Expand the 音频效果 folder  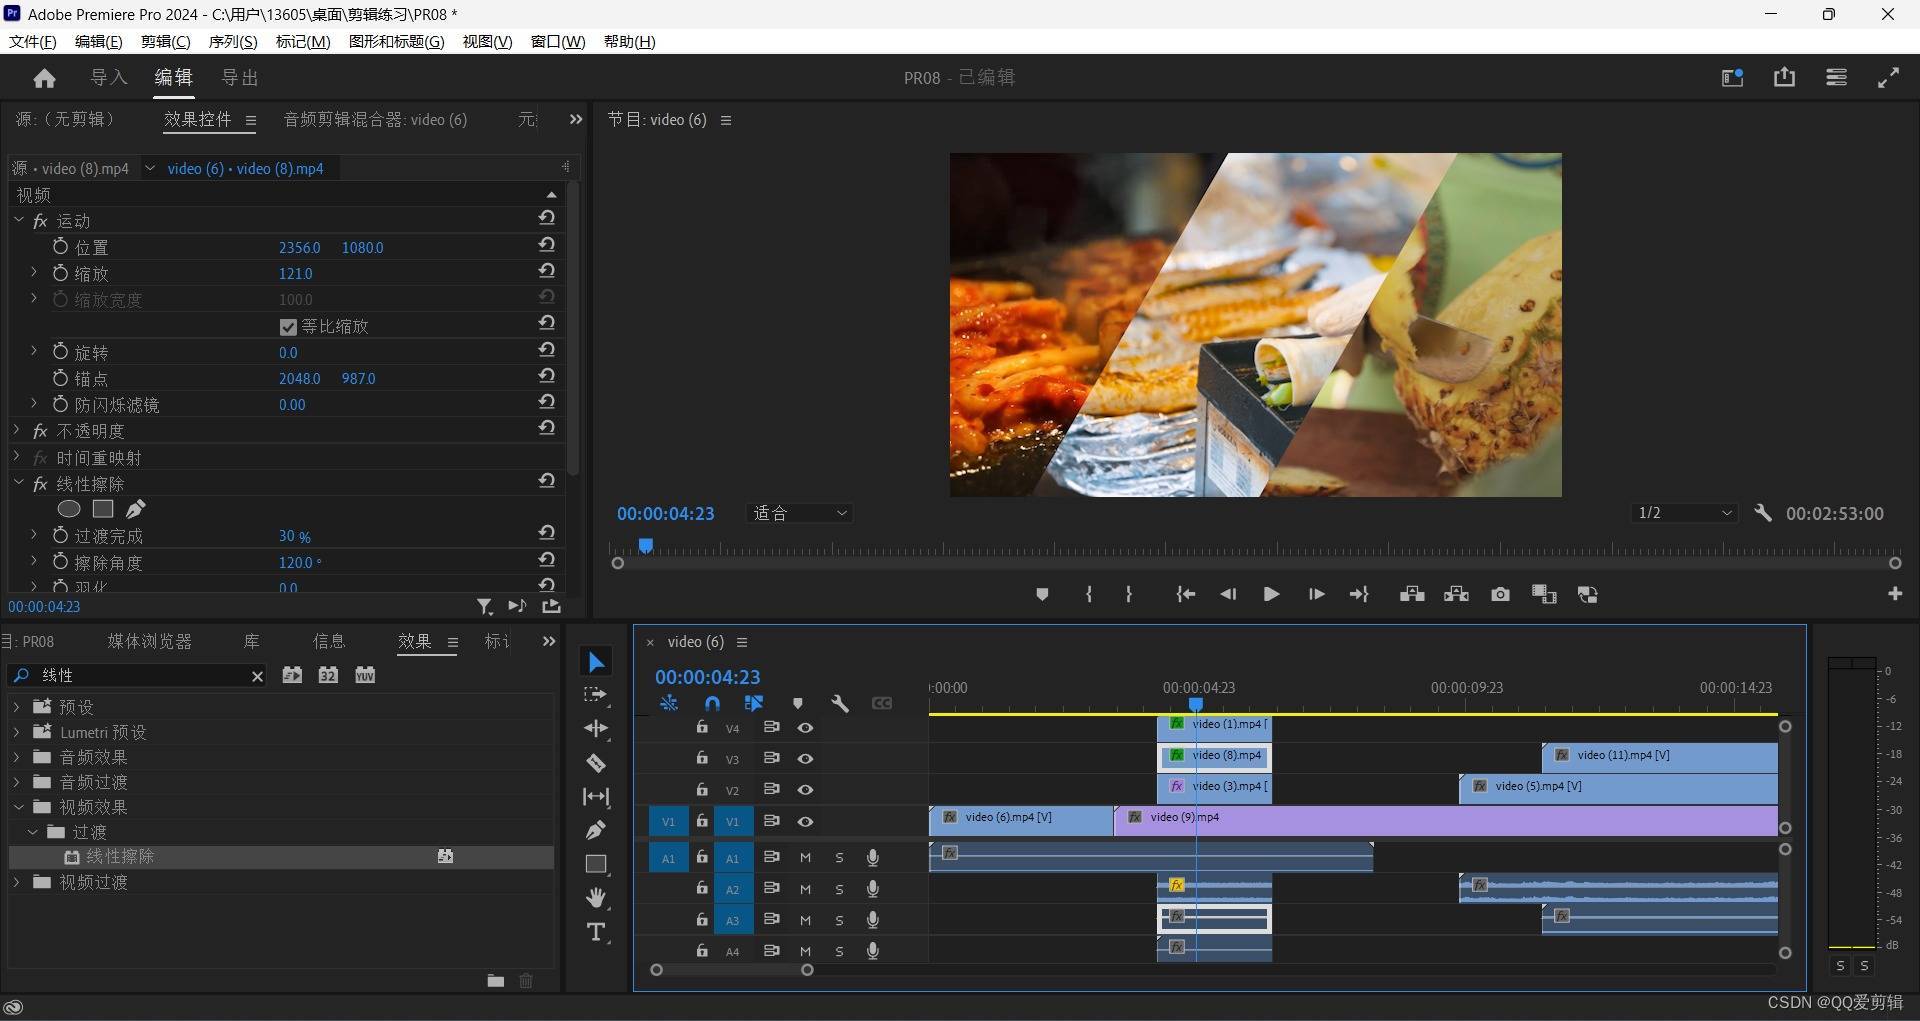click(x=17, y=758)
